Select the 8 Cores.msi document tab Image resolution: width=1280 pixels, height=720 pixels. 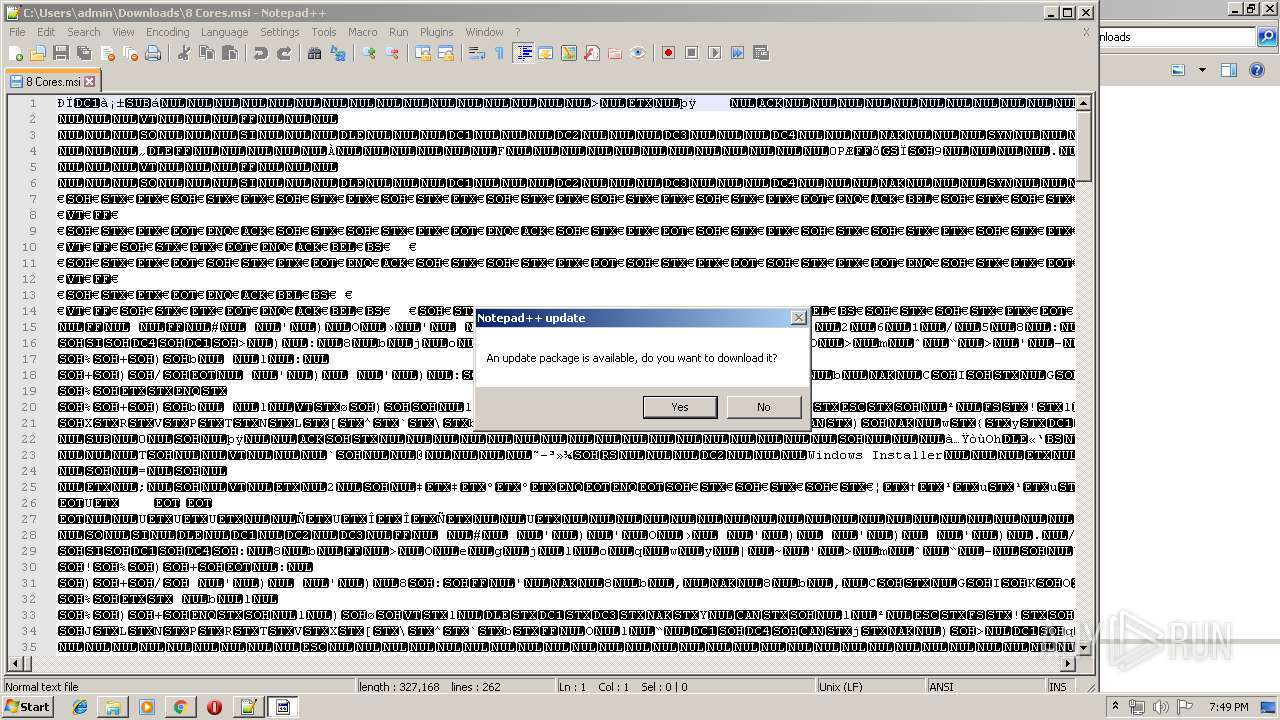(x=53, y=82)
